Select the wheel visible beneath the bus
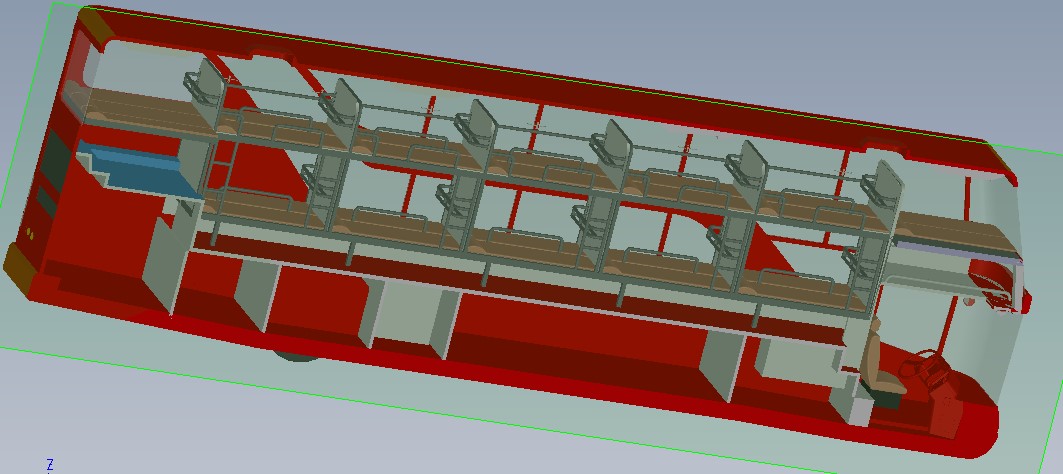 pyautogui.click(x=296, y=355)
